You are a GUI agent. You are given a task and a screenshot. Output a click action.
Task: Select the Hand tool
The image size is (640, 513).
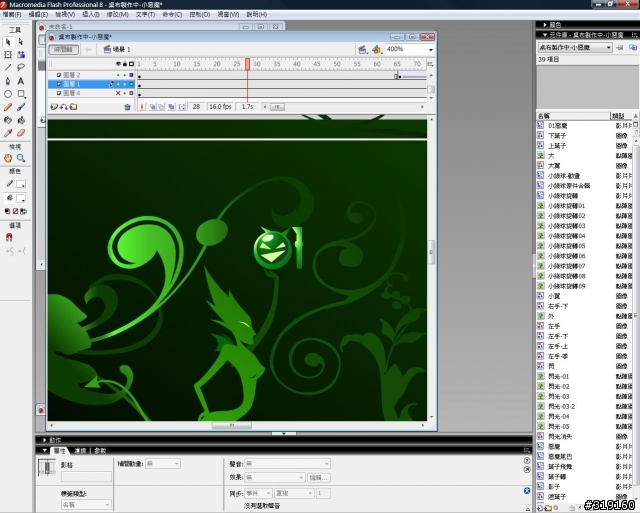8,158
